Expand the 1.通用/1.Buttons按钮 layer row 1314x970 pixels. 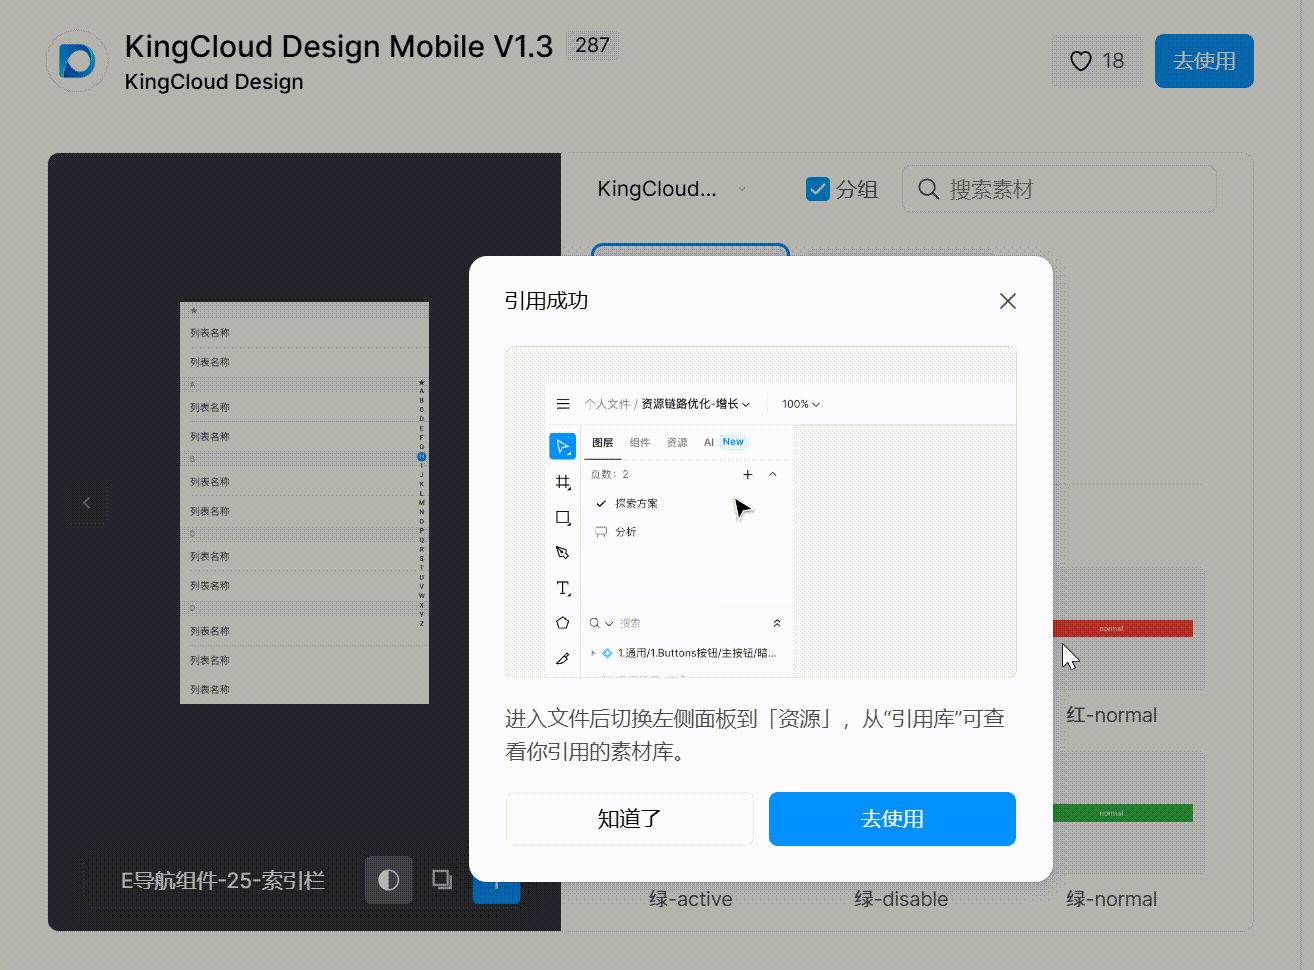[593, 653]
